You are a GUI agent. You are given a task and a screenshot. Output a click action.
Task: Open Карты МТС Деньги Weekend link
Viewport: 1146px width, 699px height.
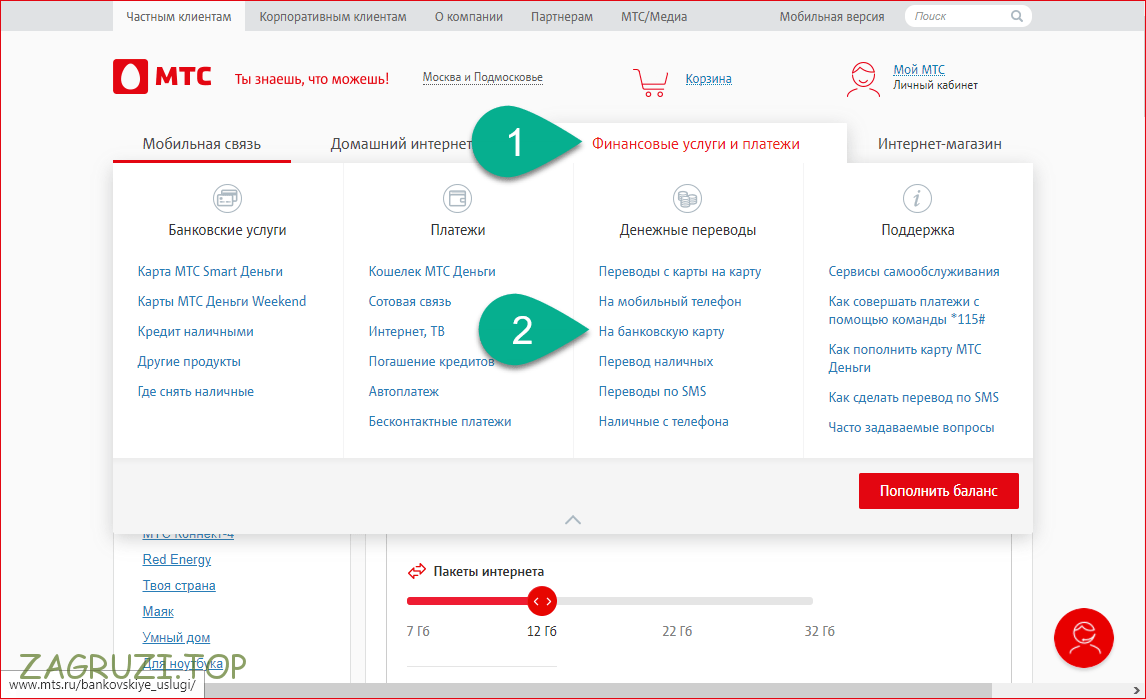[x=221, y=301]
